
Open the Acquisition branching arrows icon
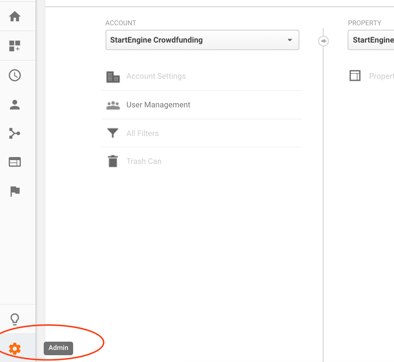[15, 134]
